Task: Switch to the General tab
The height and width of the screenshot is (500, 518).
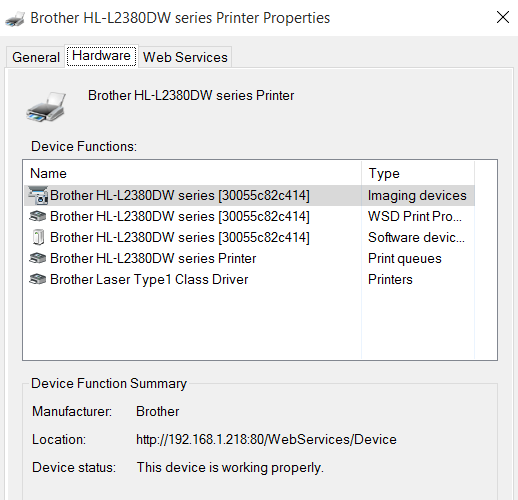Action: pos(36,57)
